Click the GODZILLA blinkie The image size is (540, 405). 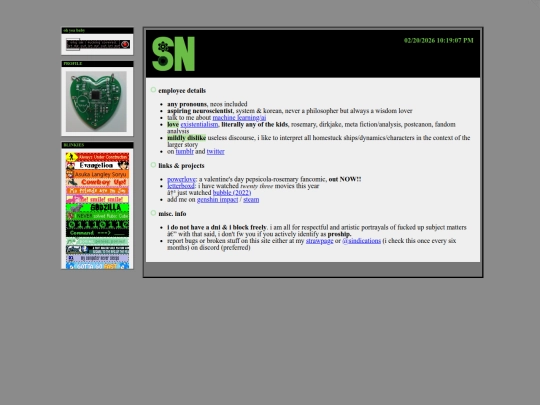(x=97, y=207)
